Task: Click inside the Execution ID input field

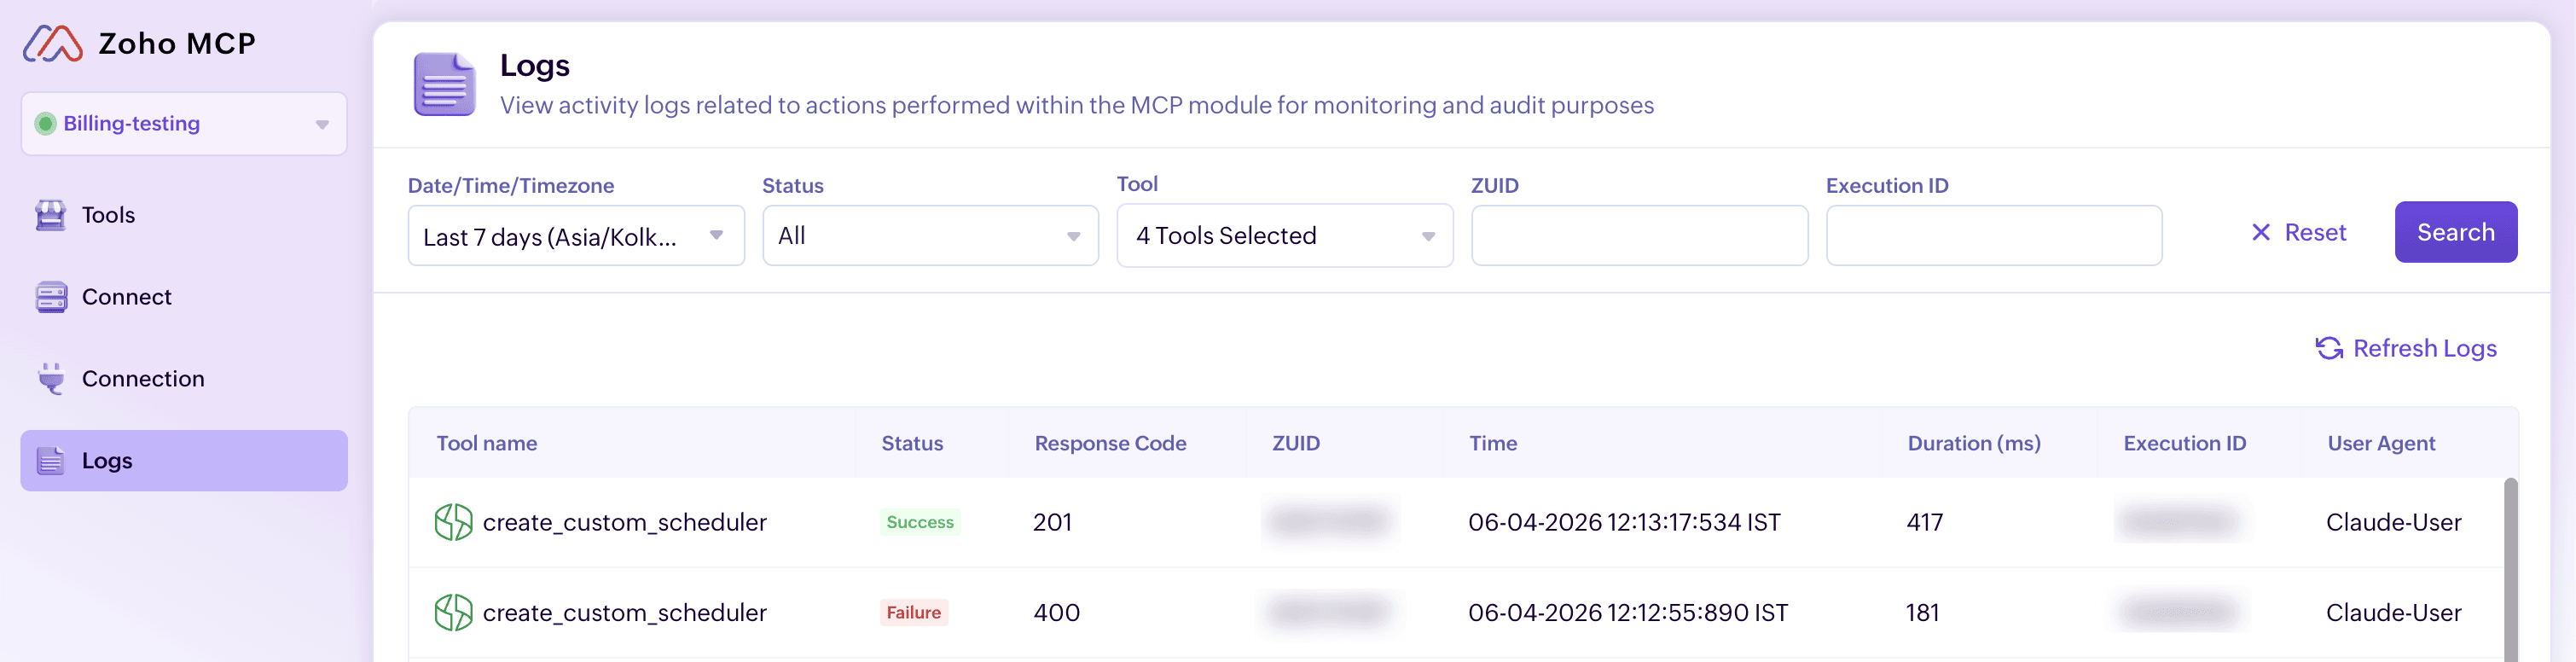Action: (1993, 235)
